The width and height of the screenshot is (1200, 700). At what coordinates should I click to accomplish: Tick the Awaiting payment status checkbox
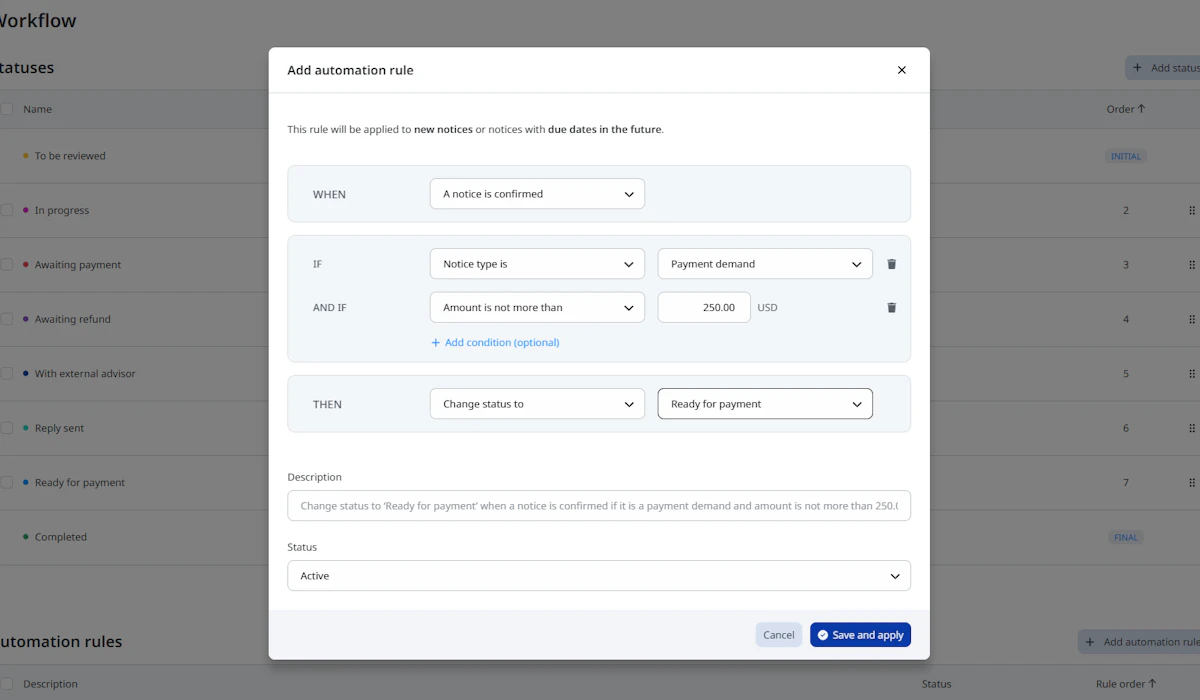point(7,265)
